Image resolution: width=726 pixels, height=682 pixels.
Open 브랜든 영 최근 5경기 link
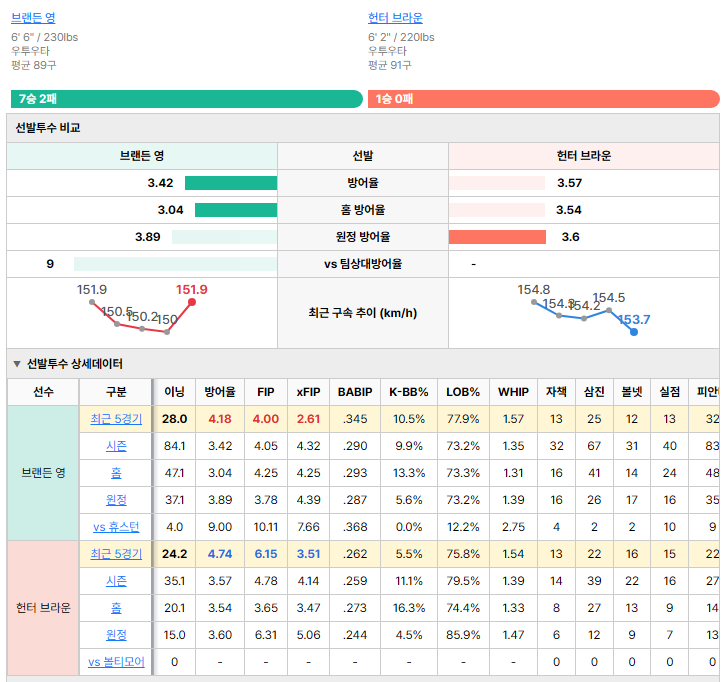click(116, 419)
